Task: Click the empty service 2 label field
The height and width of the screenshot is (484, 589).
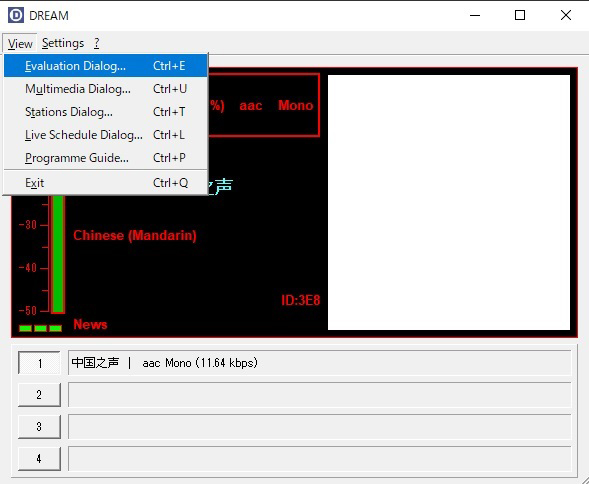Action: 320,395
